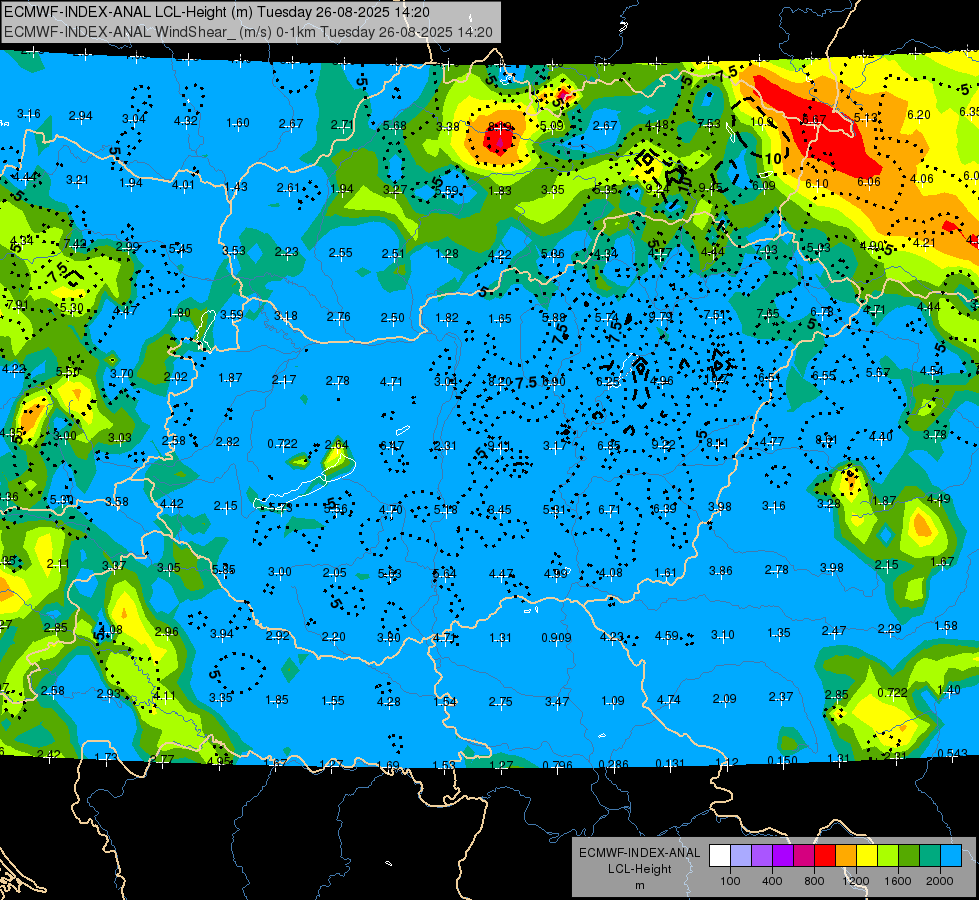
Task: Click the sky blue legend swatch
Action: [951, 856]
